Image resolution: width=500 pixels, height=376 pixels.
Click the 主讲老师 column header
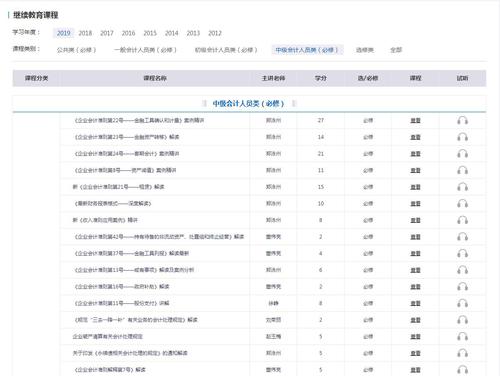coord(273,78)
